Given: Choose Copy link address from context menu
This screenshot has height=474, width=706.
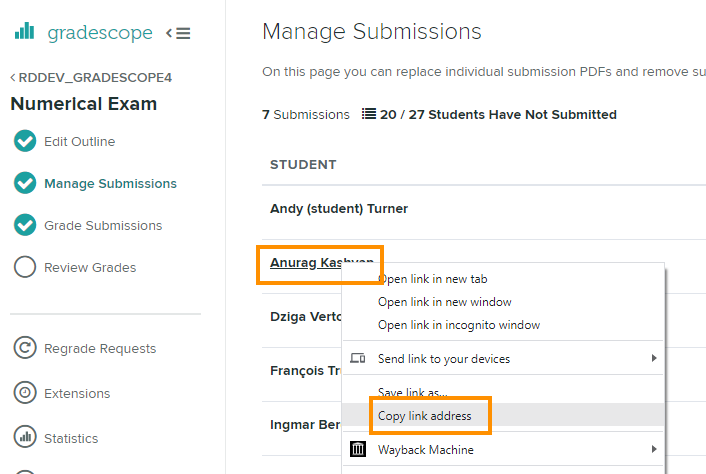Looking at the screenshot, I should (425, 415).
